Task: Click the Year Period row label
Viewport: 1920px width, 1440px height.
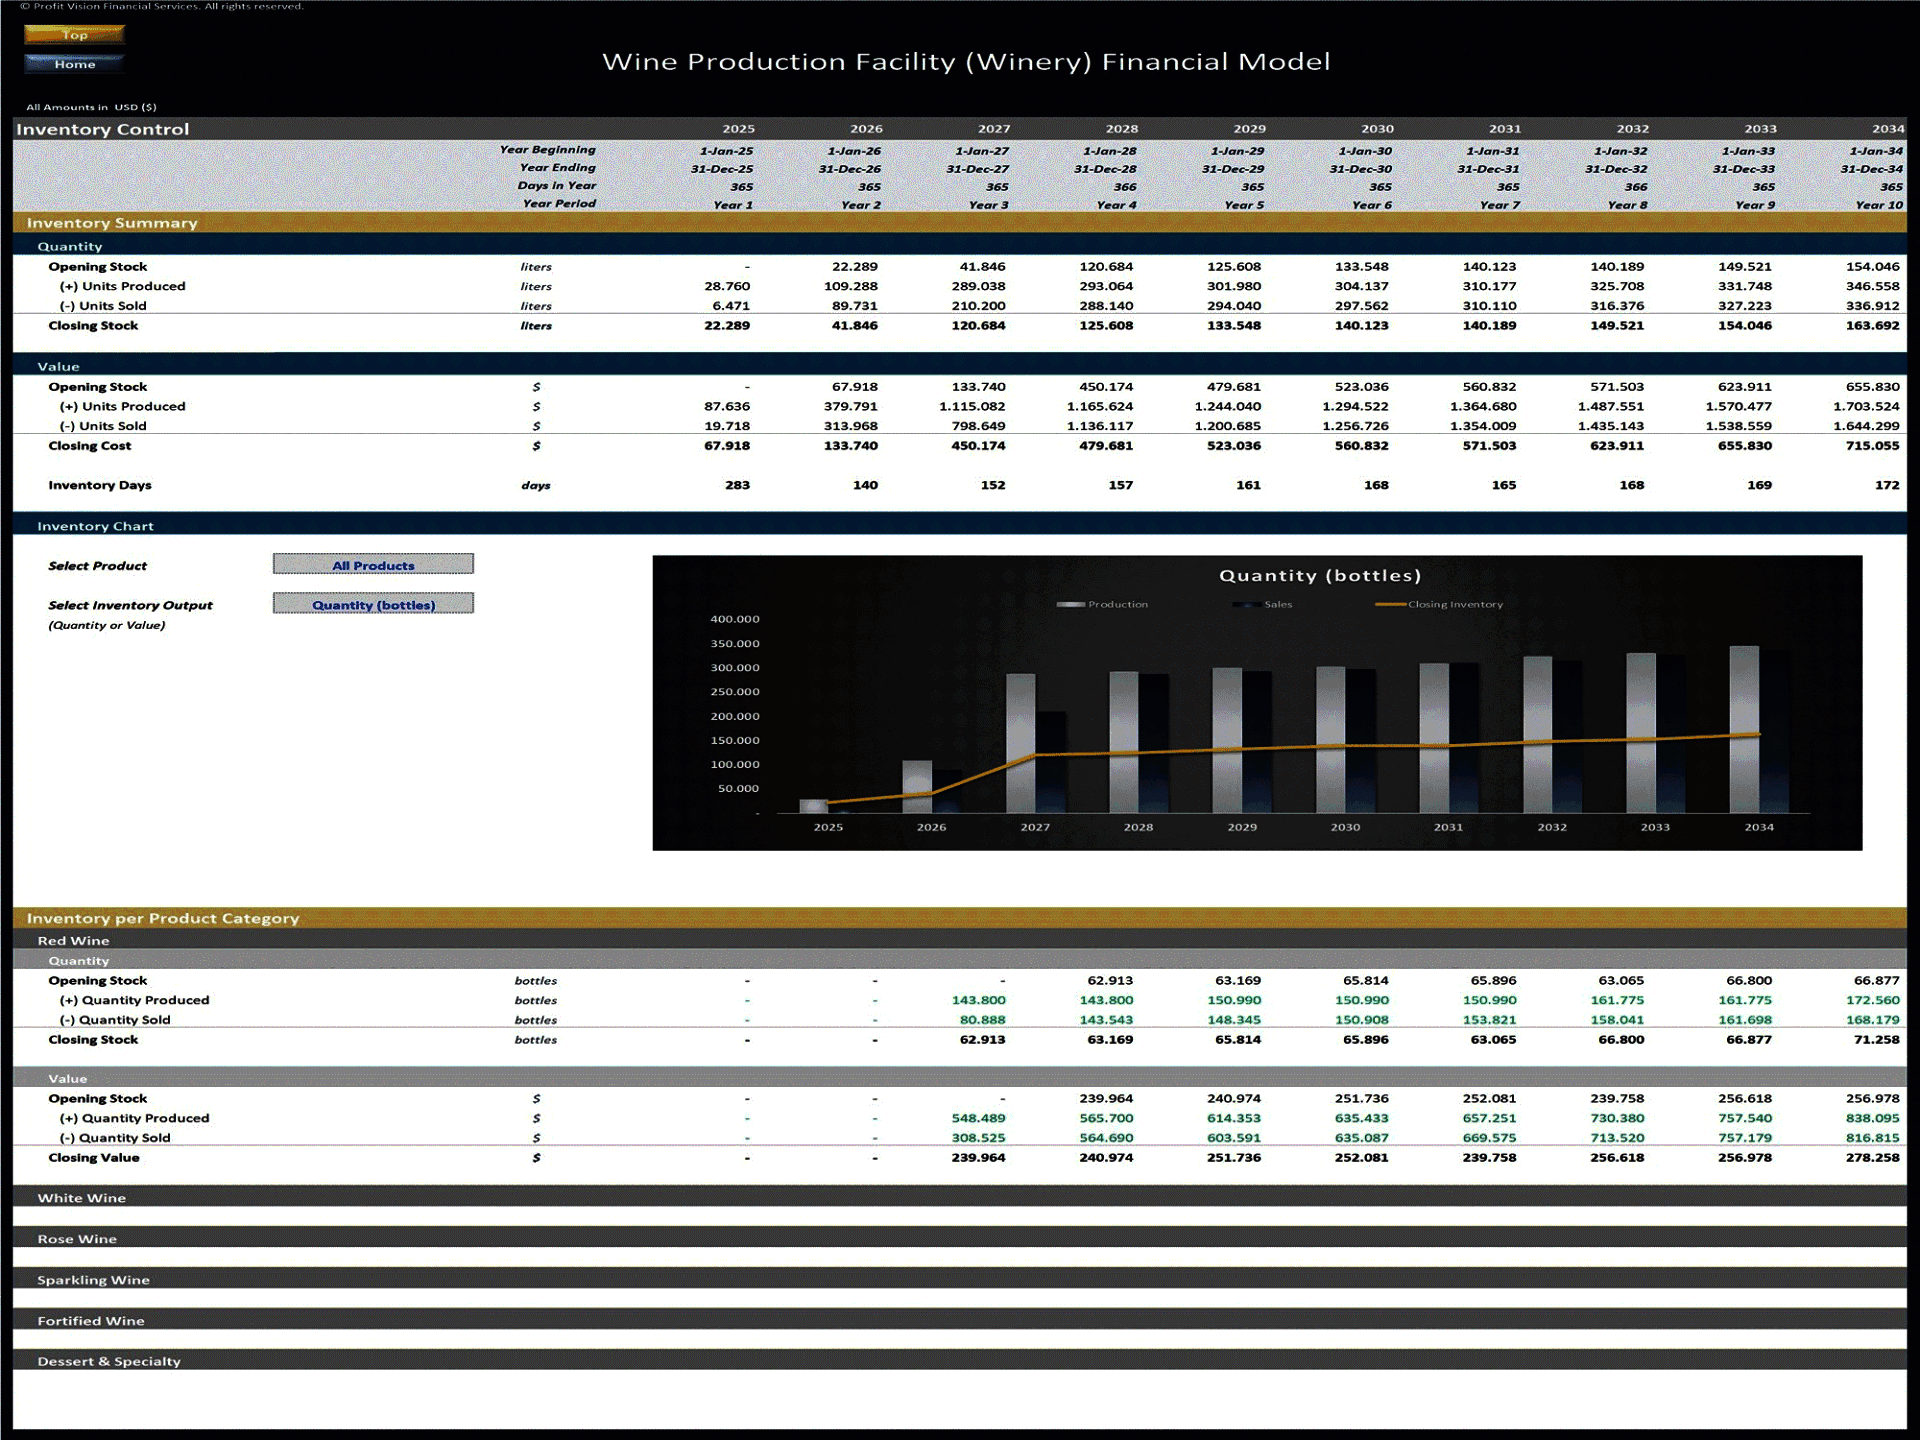Action: click(x=559, y=204)
